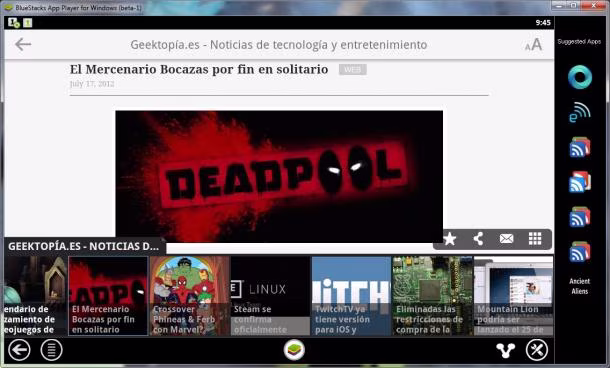This screenshot has width=610, height=368.
Task: Close the BlueStacks App Player window
Action: point(594,5)
